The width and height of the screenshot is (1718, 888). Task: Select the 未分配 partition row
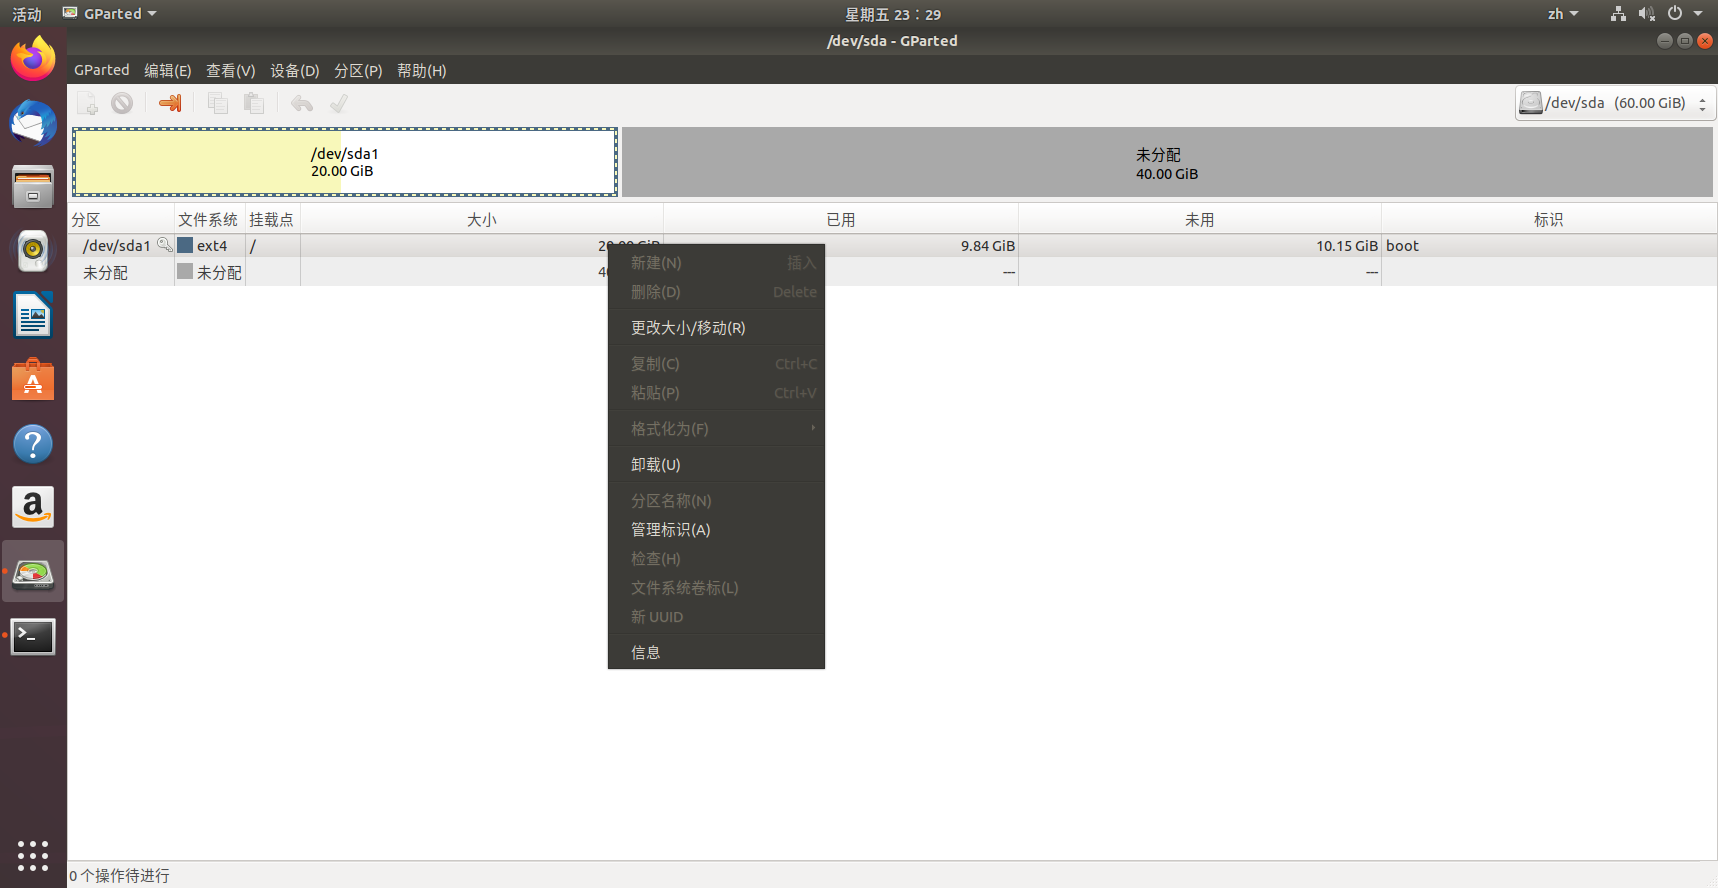pyautogui.click(x=892, y=272)
